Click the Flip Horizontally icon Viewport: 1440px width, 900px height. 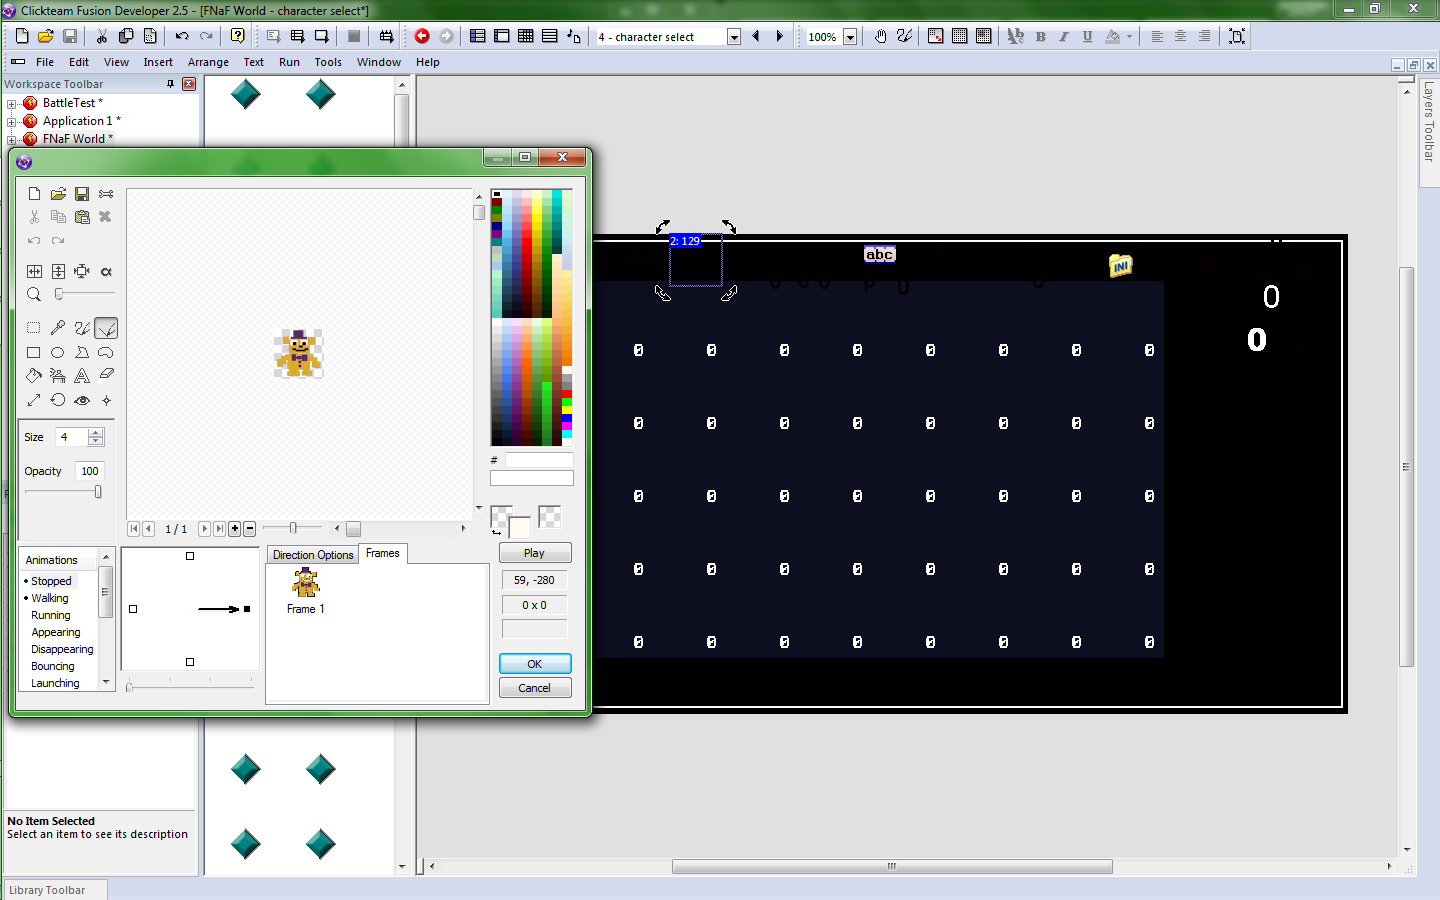34,271
